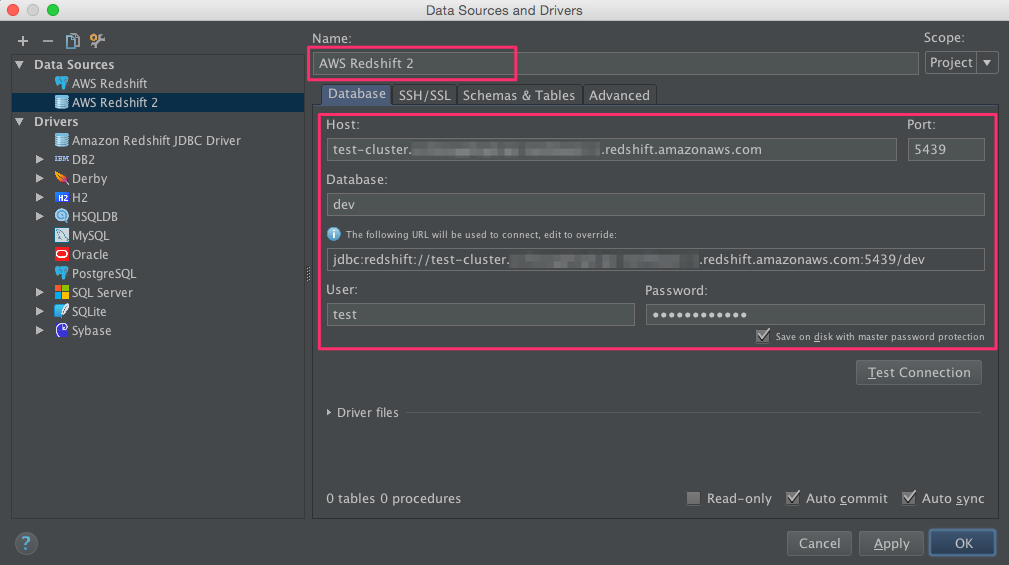Click the JDBC URL override field
Viewport: 1009px width, 565px height.
tap(655, 259)
